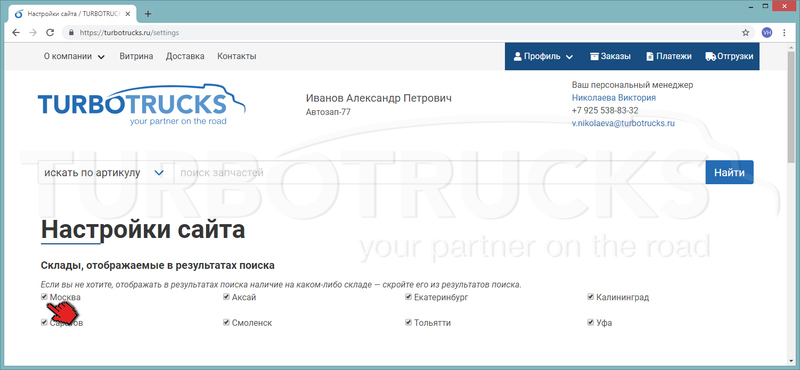
Task: Click the address bar URL
Action: pos(129,32)
